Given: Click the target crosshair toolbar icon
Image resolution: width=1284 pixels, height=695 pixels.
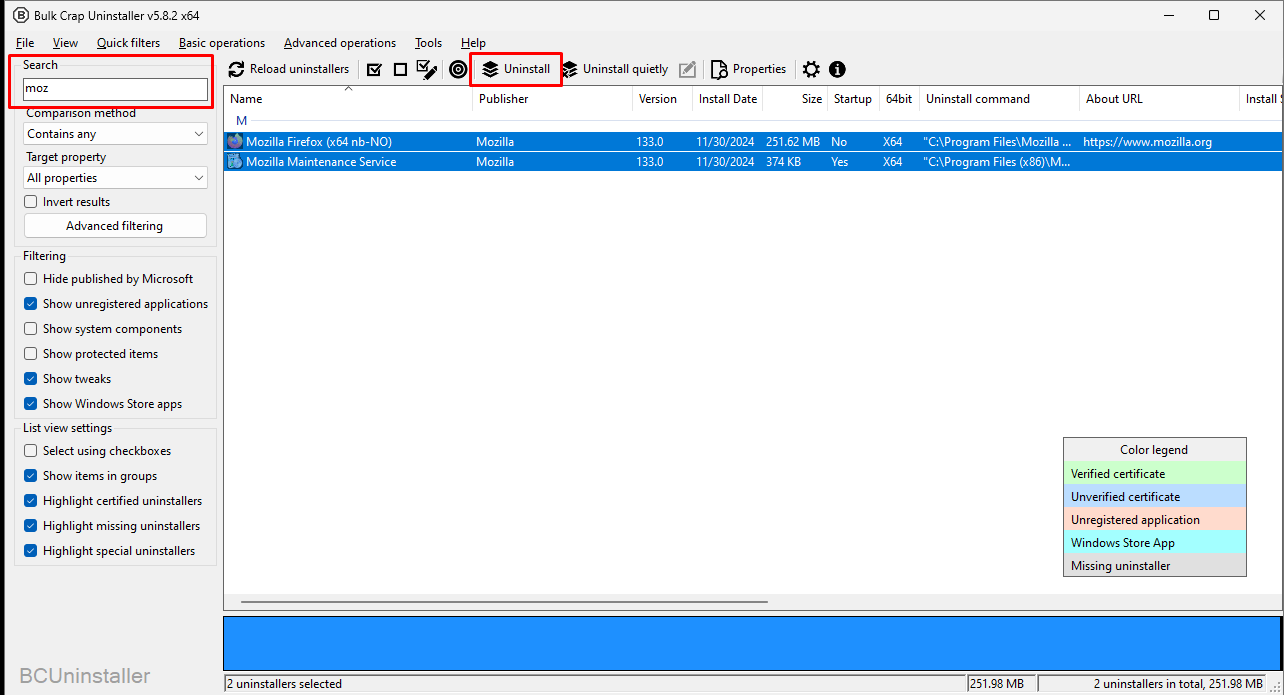Looking at the screenshot, I should [458, 69].
